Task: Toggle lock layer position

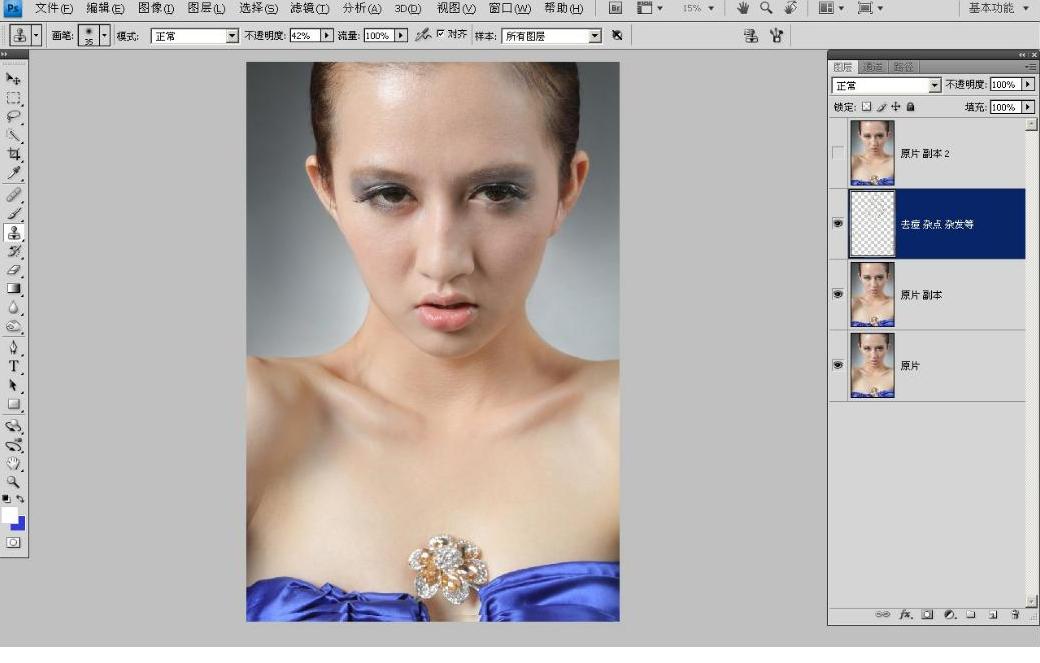Action: (895, 107)
